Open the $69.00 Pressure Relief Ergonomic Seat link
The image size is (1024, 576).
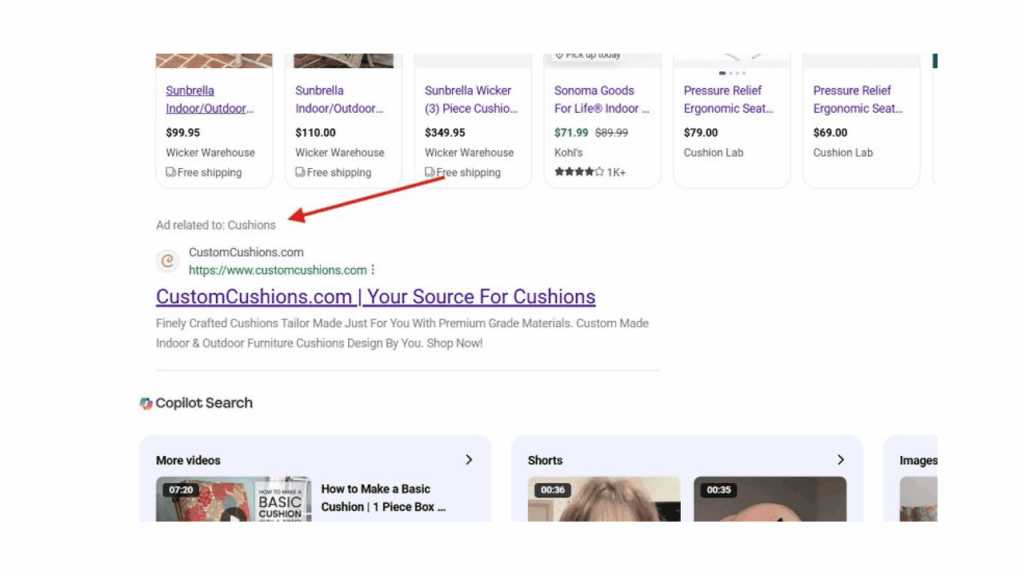click(857, 99)
